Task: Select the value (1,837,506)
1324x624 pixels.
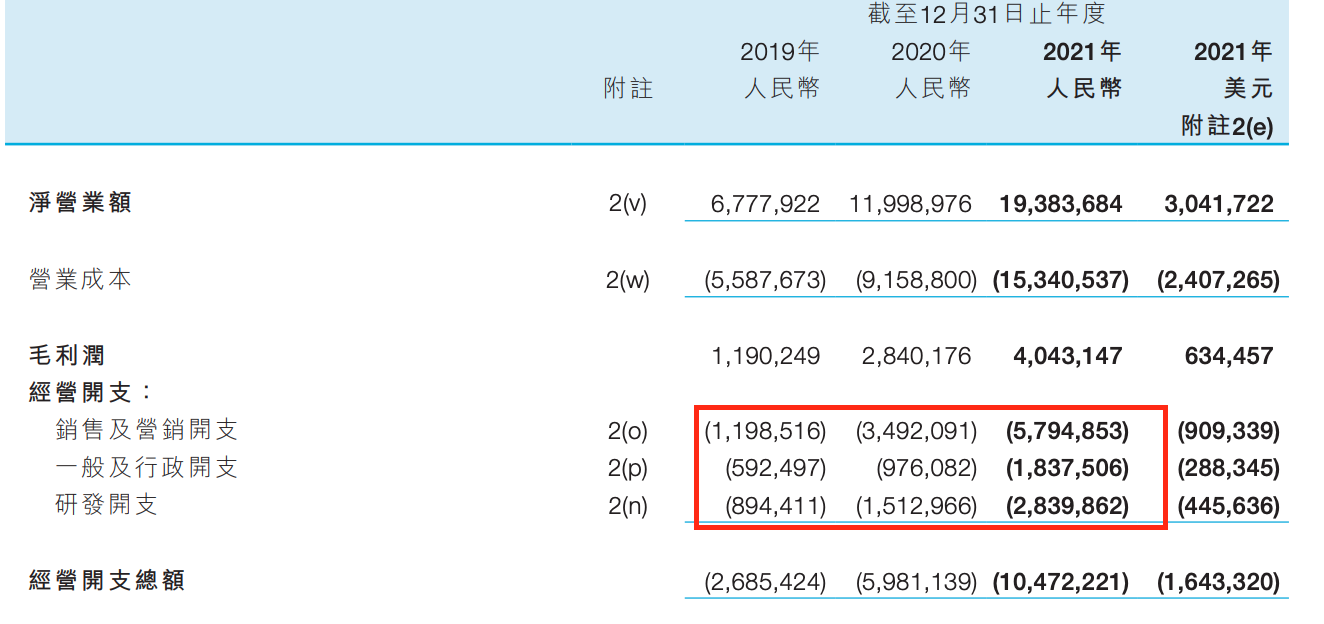Action: coord(1066,468)
